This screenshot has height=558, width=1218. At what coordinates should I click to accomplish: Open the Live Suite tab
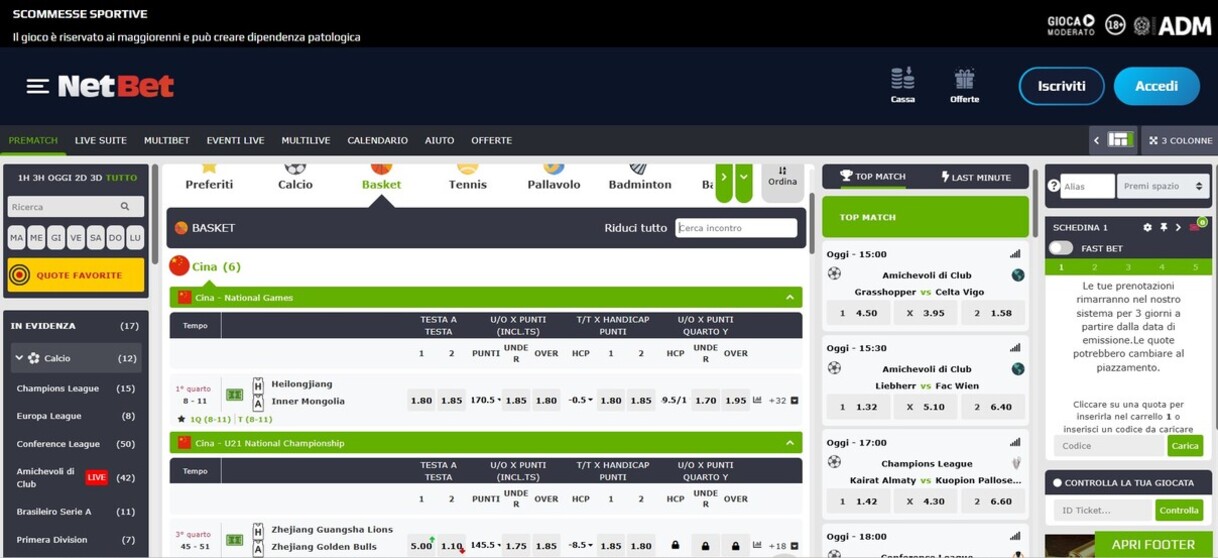100,140
